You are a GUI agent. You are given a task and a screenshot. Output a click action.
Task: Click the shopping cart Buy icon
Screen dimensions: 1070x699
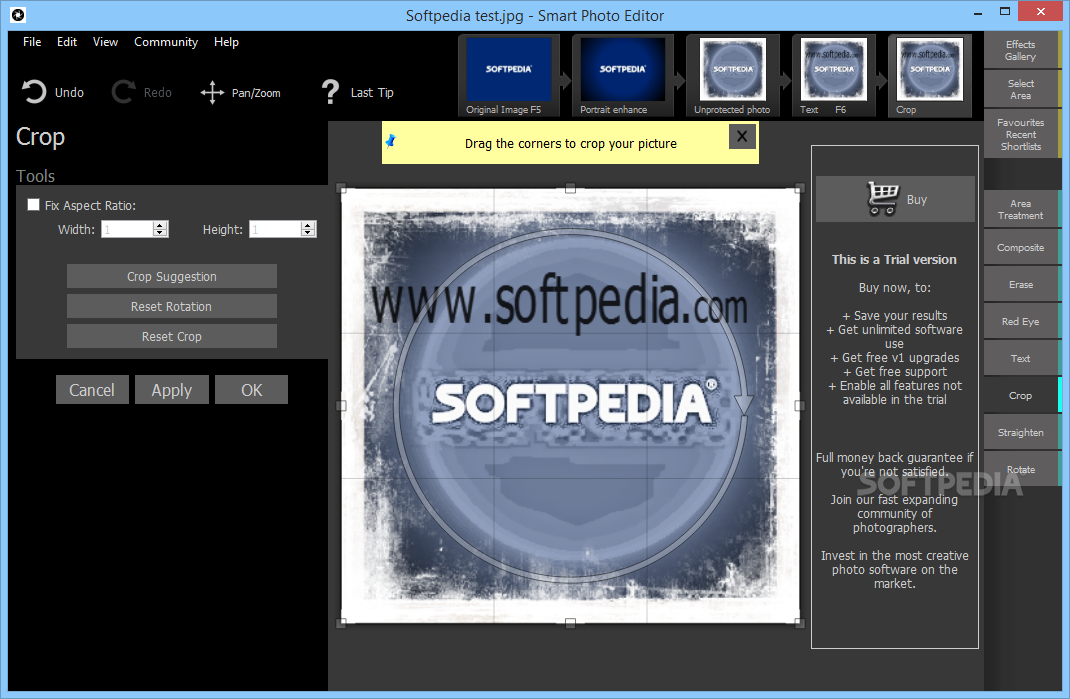[x=882, y=199]
